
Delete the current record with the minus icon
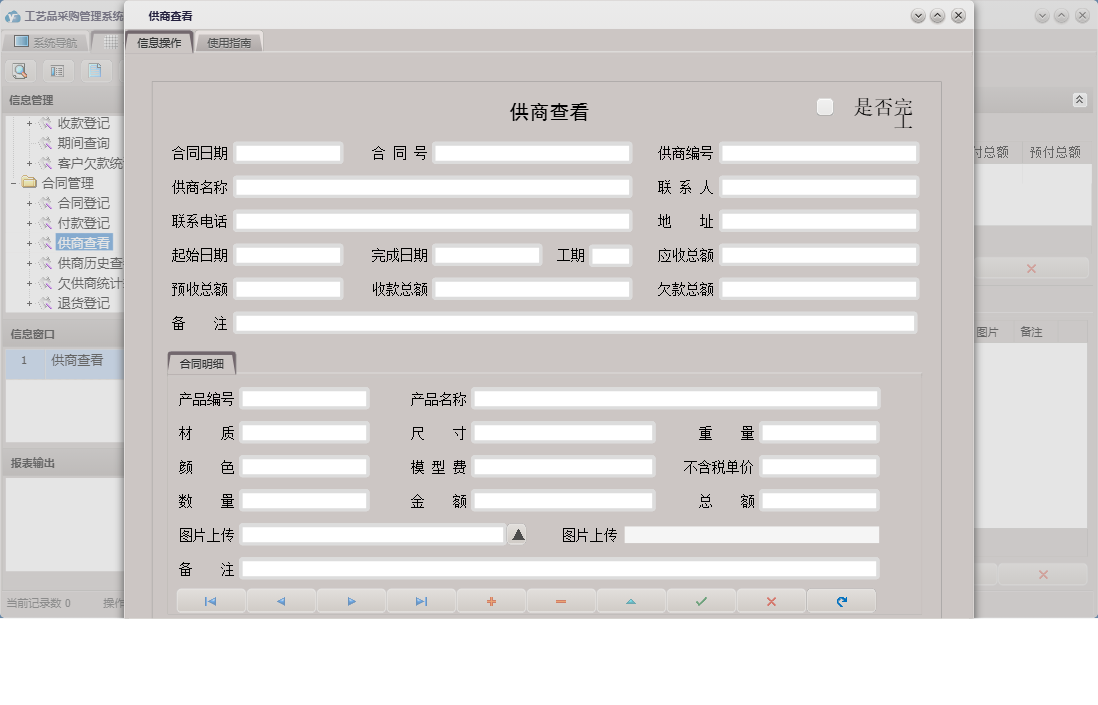point(561,600)
